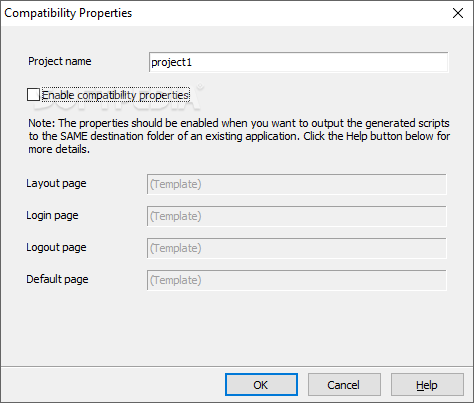This screenshot has height=403, width=474.
Task: Tick the Enable compatibility properties checkbox
Action: [33, 95]
